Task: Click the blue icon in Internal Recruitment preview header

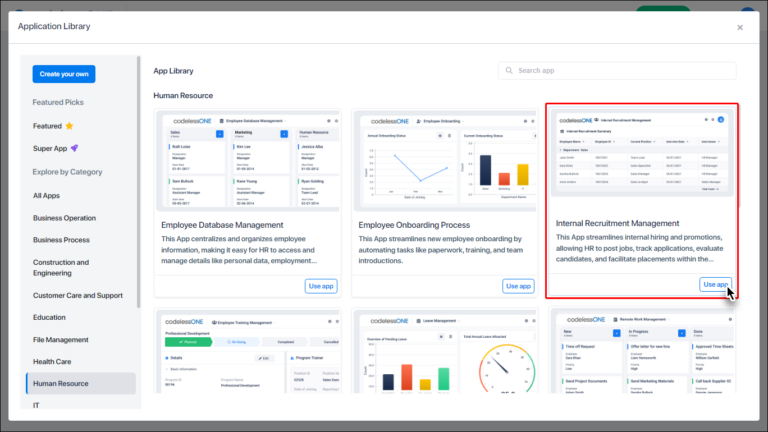Action: click(x=720, y=120)
